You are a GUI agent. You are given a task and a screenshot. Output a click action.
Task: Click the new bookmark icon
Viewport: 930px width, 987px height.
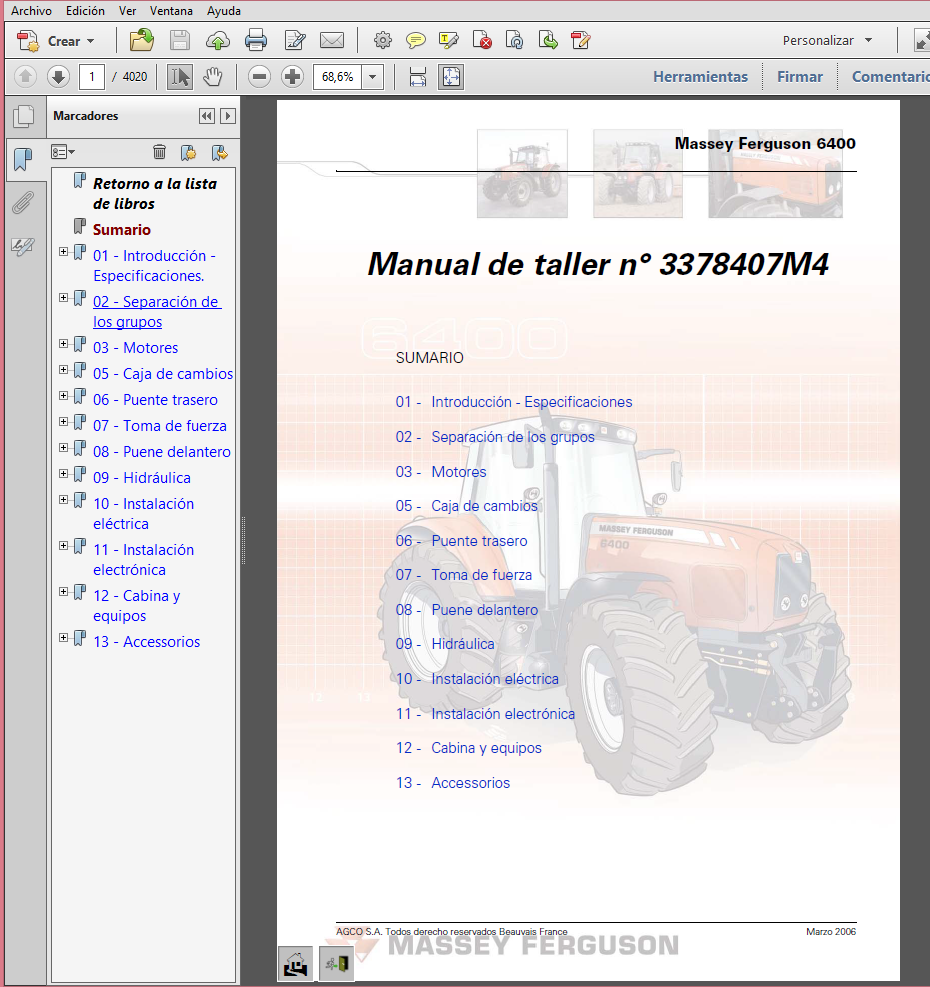(188, 152)
